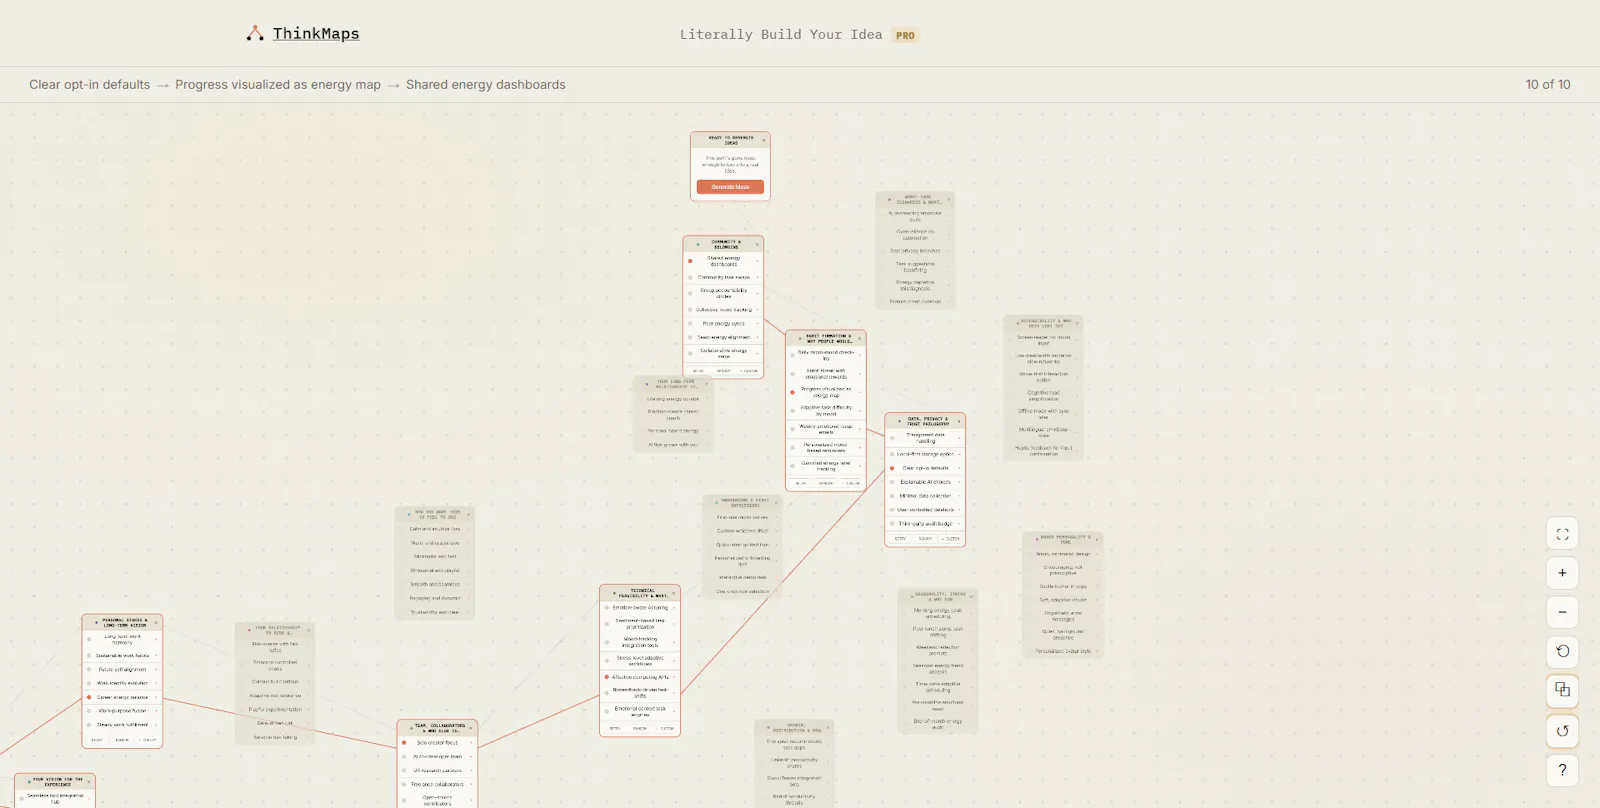Expand the Shared energy dashboards row chevron
The image size is (1600, 808).
[757, 261]
